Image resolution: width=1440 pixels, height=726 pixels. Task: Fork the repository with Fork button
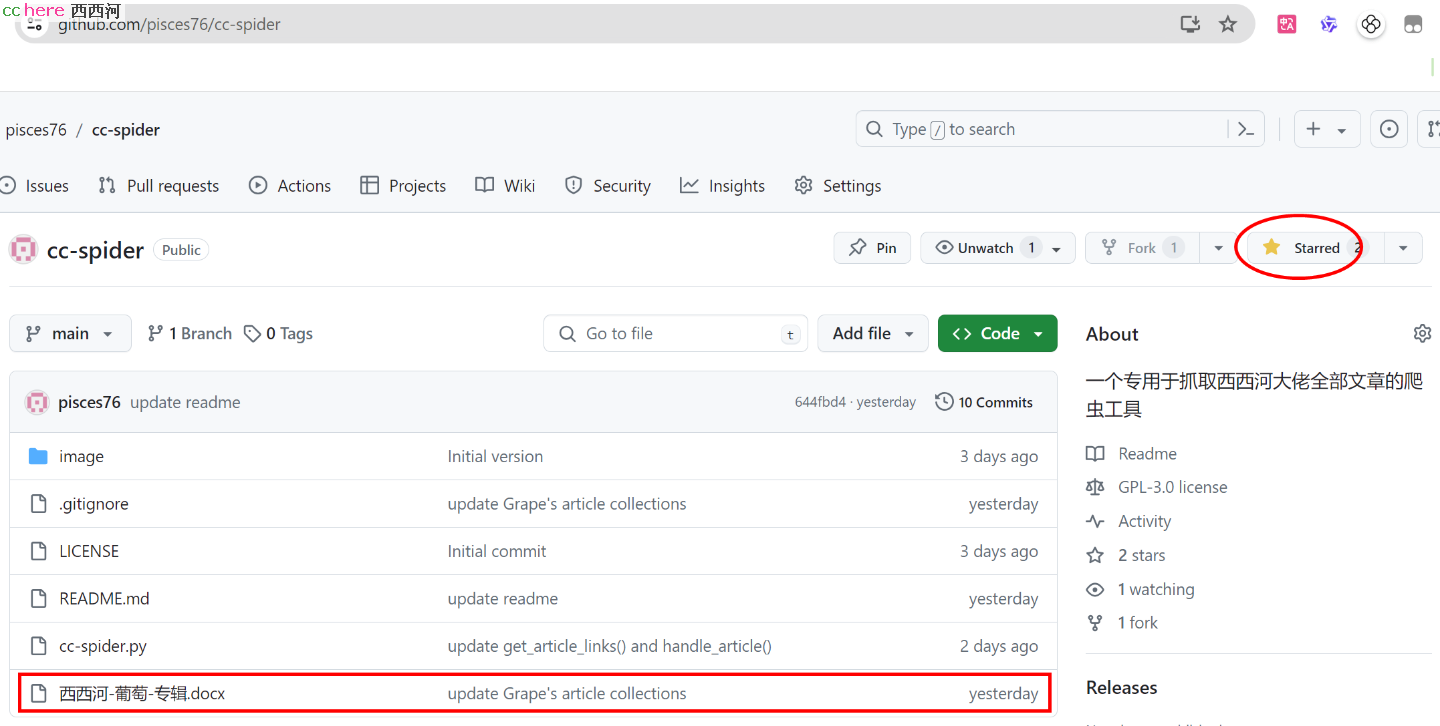[1142, 248]
